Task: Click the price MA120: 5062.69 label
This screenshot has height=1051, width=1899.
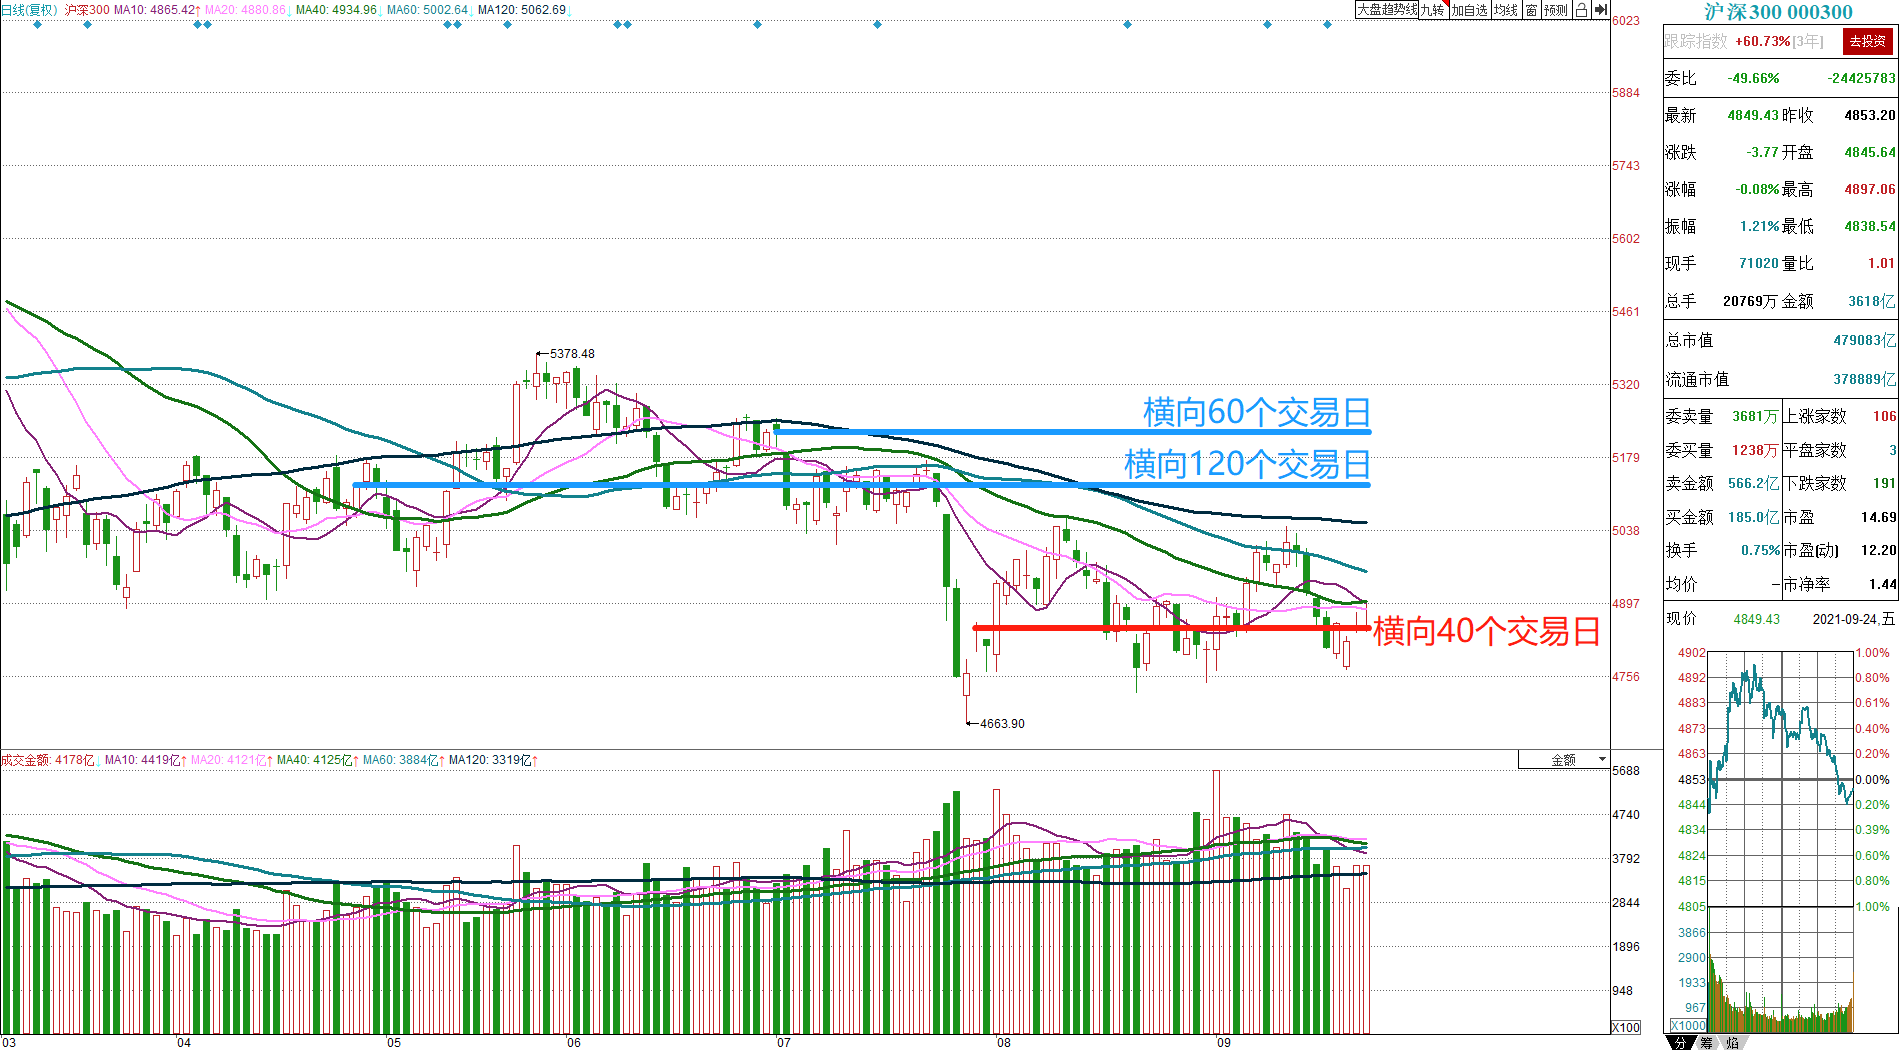Action: 522,10
